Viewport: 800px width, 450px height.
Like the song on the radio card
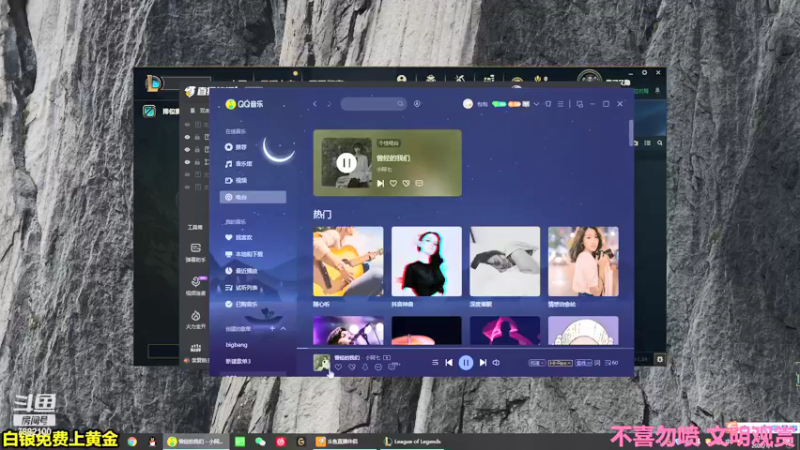point(393,183)
